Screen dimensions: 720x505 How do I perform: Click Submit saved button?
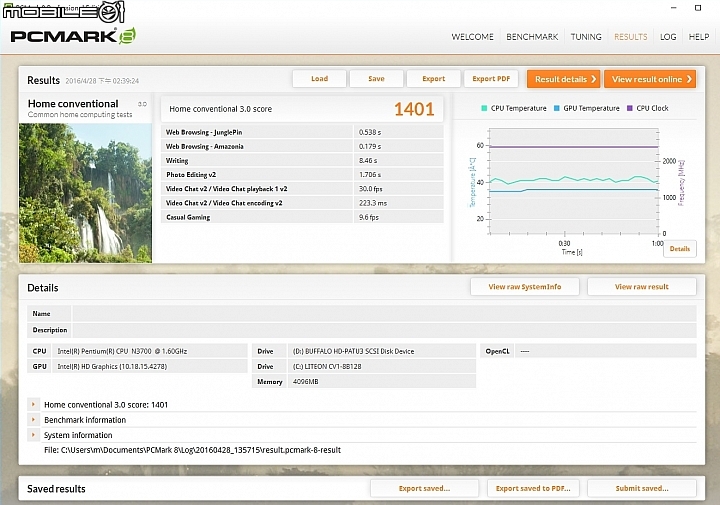coord(641,488)
